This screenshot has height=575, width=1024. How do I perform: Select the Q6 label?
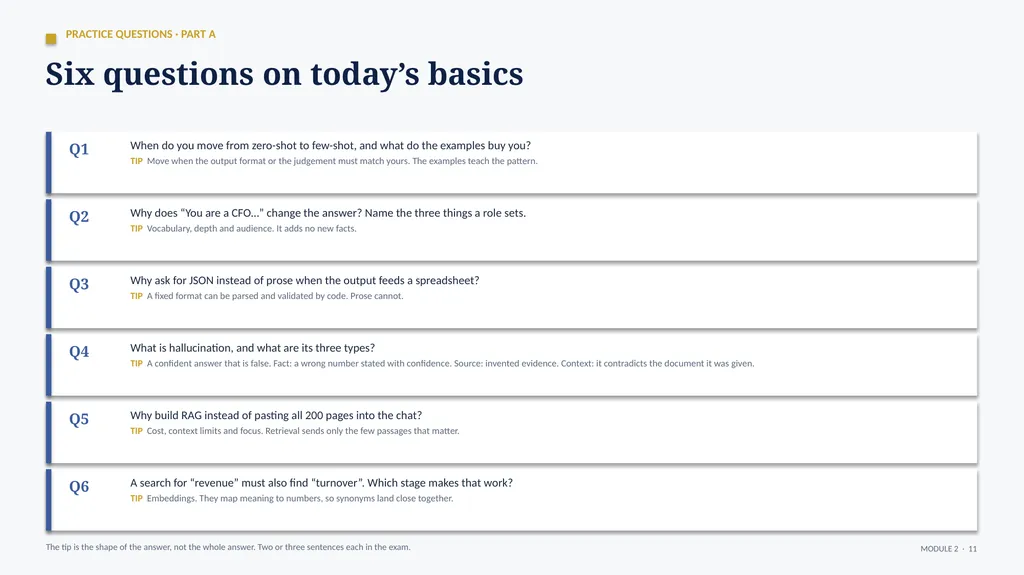coord(79,487)
